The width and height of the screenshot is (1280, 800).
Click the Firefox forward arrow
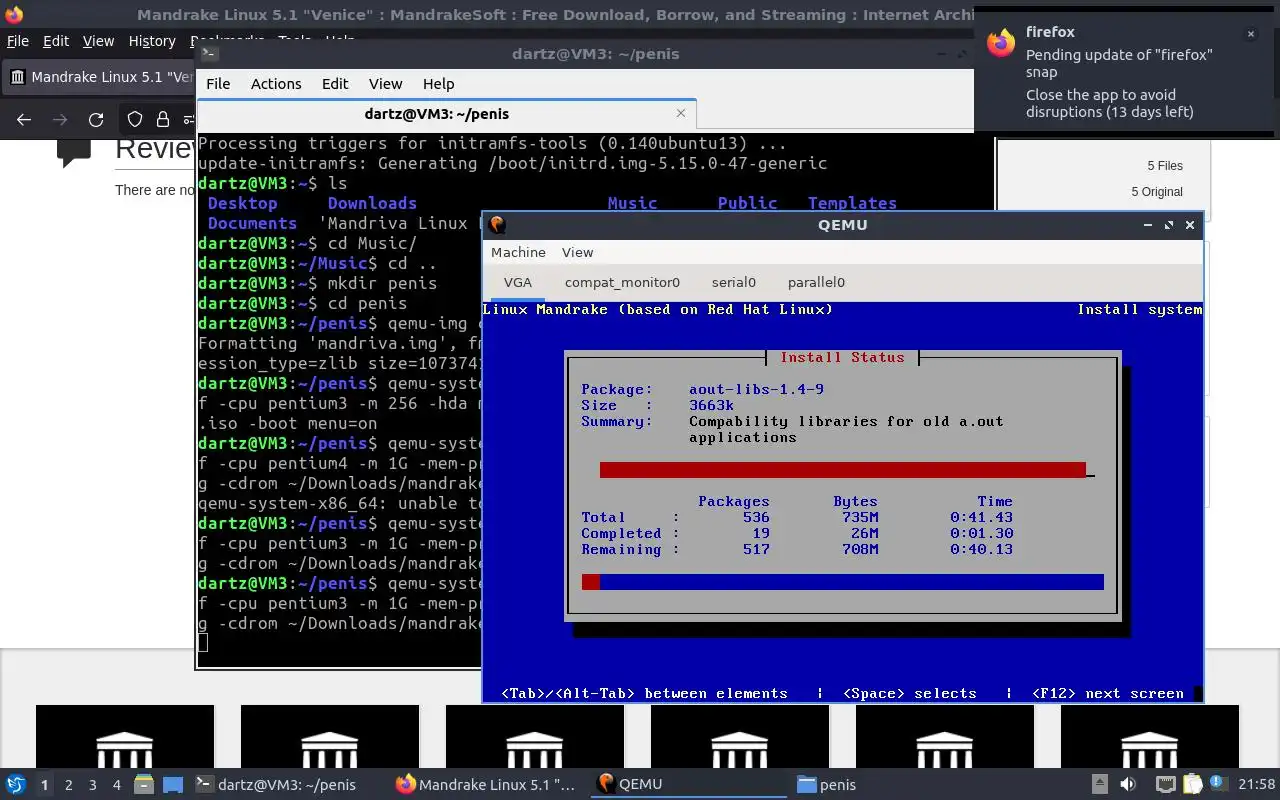tap(60, 120)
